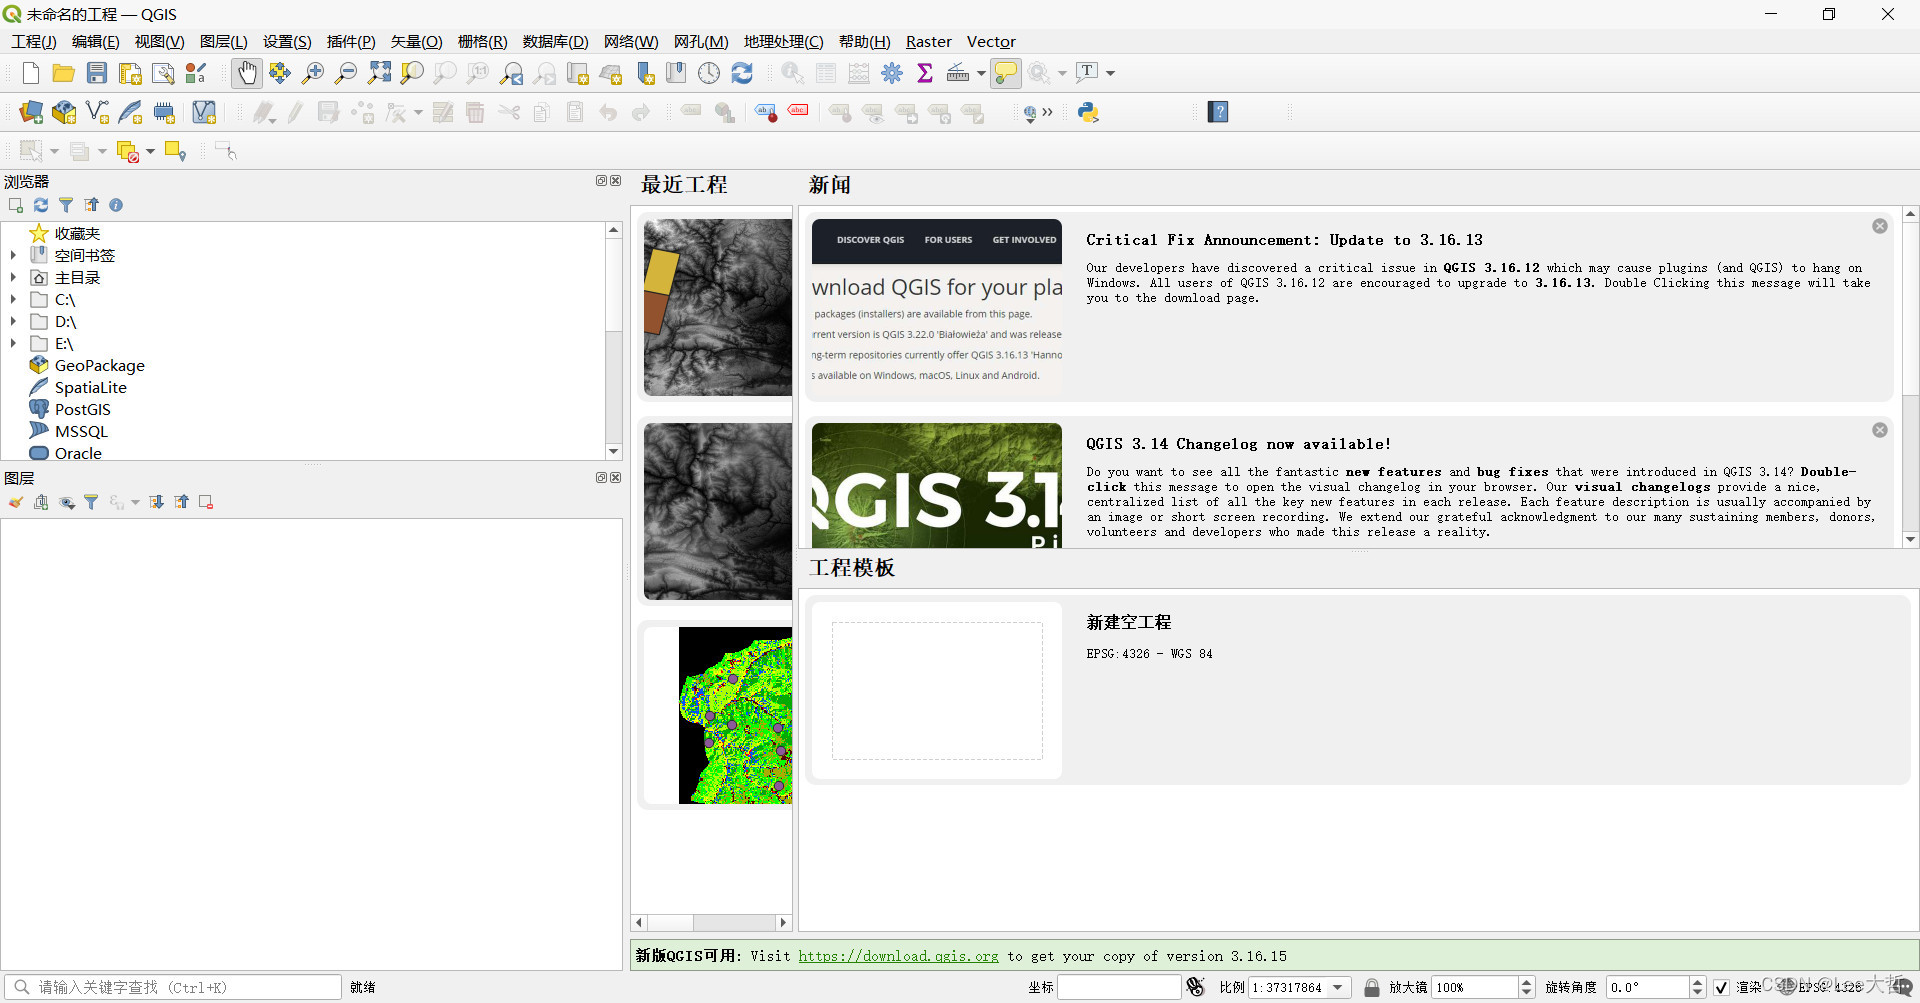
Task: Open the layer styling brush icon in Layers panel
Action: (x=16, y=502)
